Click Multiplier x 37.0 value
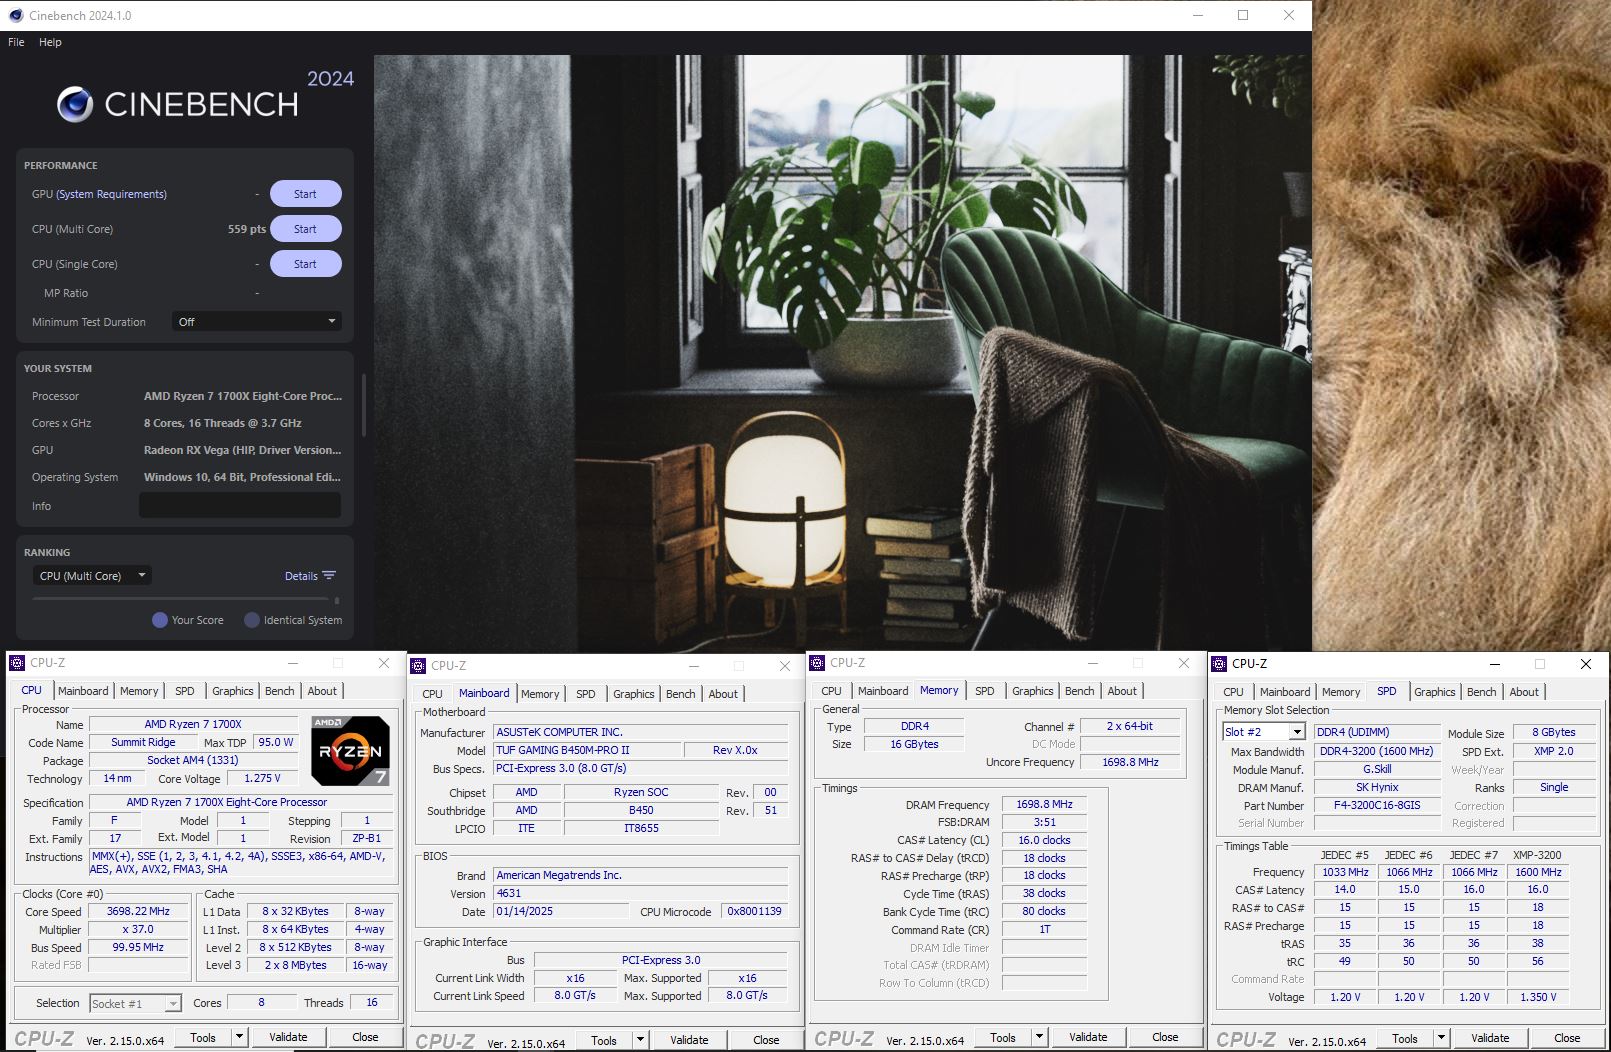1611x1052 pixels. 138,929
